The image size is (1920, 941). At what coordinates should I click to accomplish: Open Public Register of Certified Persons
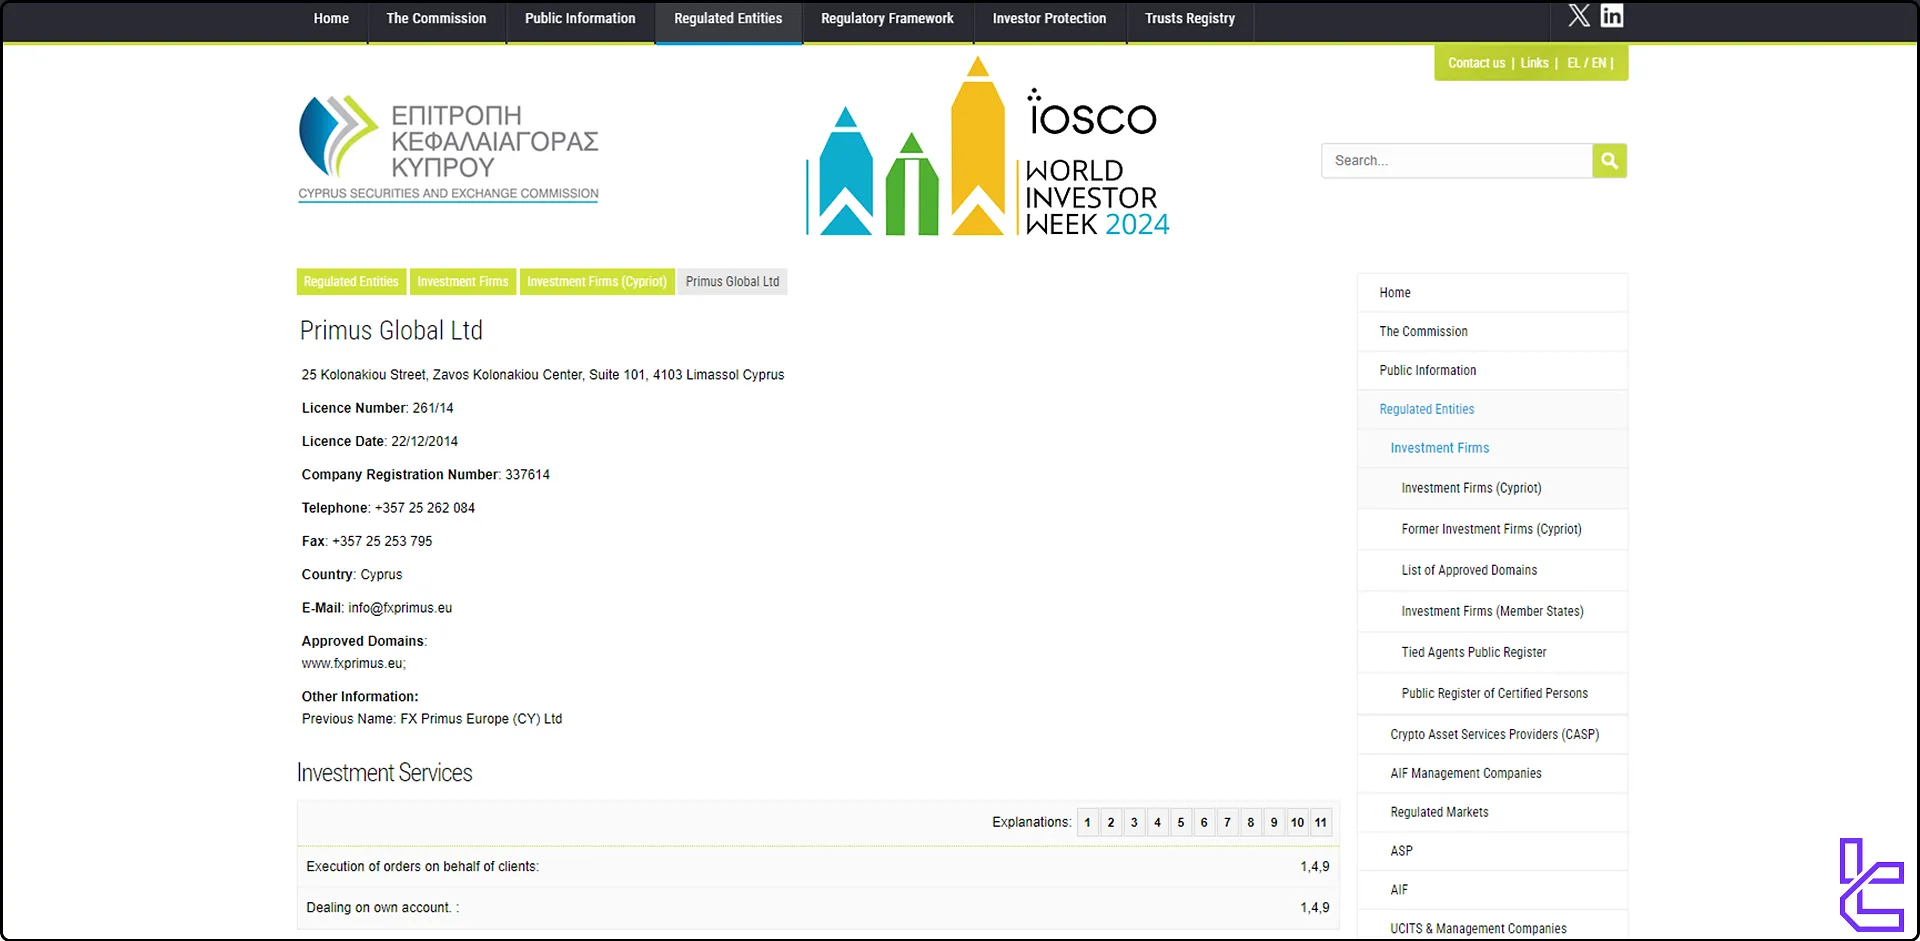pos(1492,694)
